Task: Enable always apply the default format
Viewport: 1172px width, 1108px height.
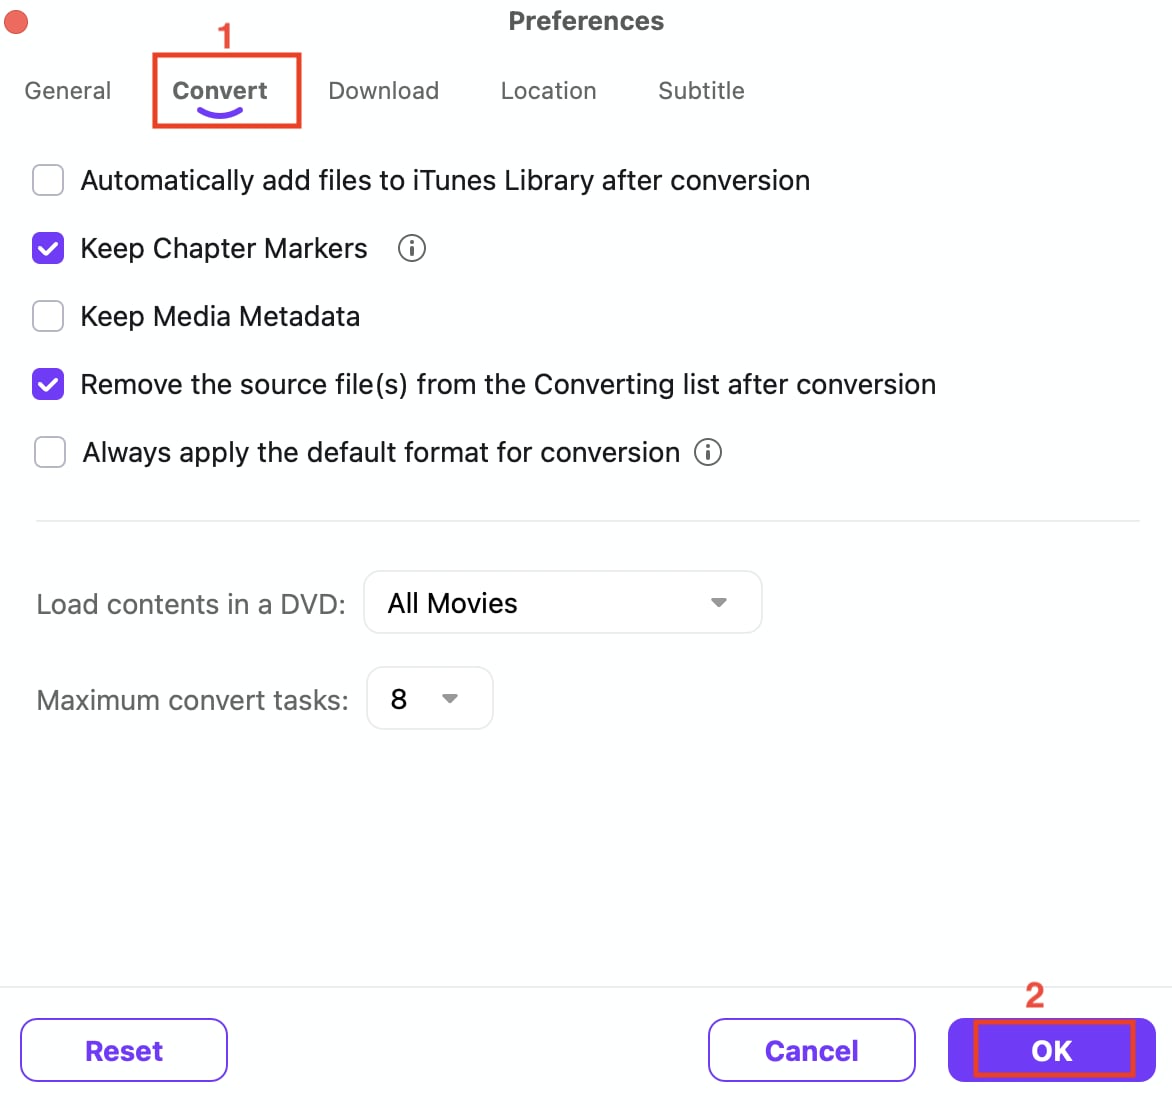Action: 49,452
